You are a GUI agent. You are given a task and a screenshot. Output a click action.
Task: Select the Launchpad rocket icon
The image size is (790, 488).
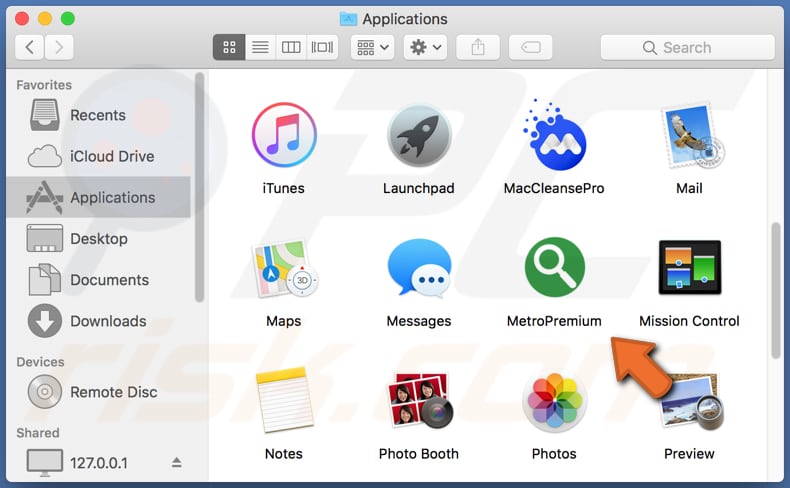419,135
